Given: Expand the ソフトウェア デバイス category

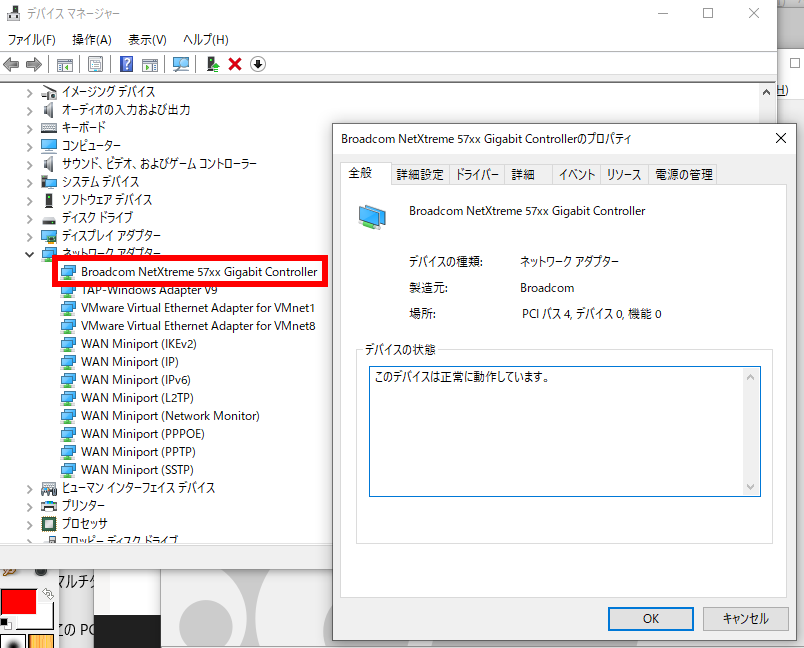Looking at the screenshot, I should click(30, 200).
